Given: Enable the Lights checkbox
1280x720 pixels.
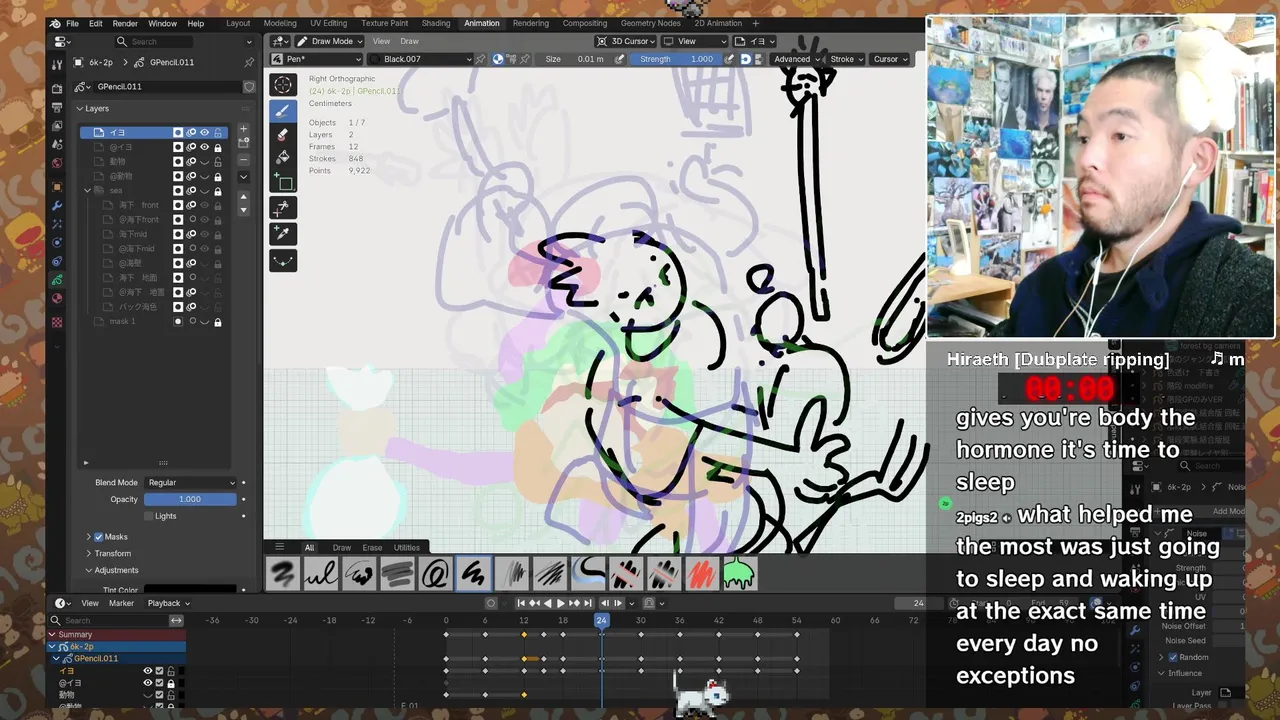Looking at the screenshot, I should [x=149, y=516].
